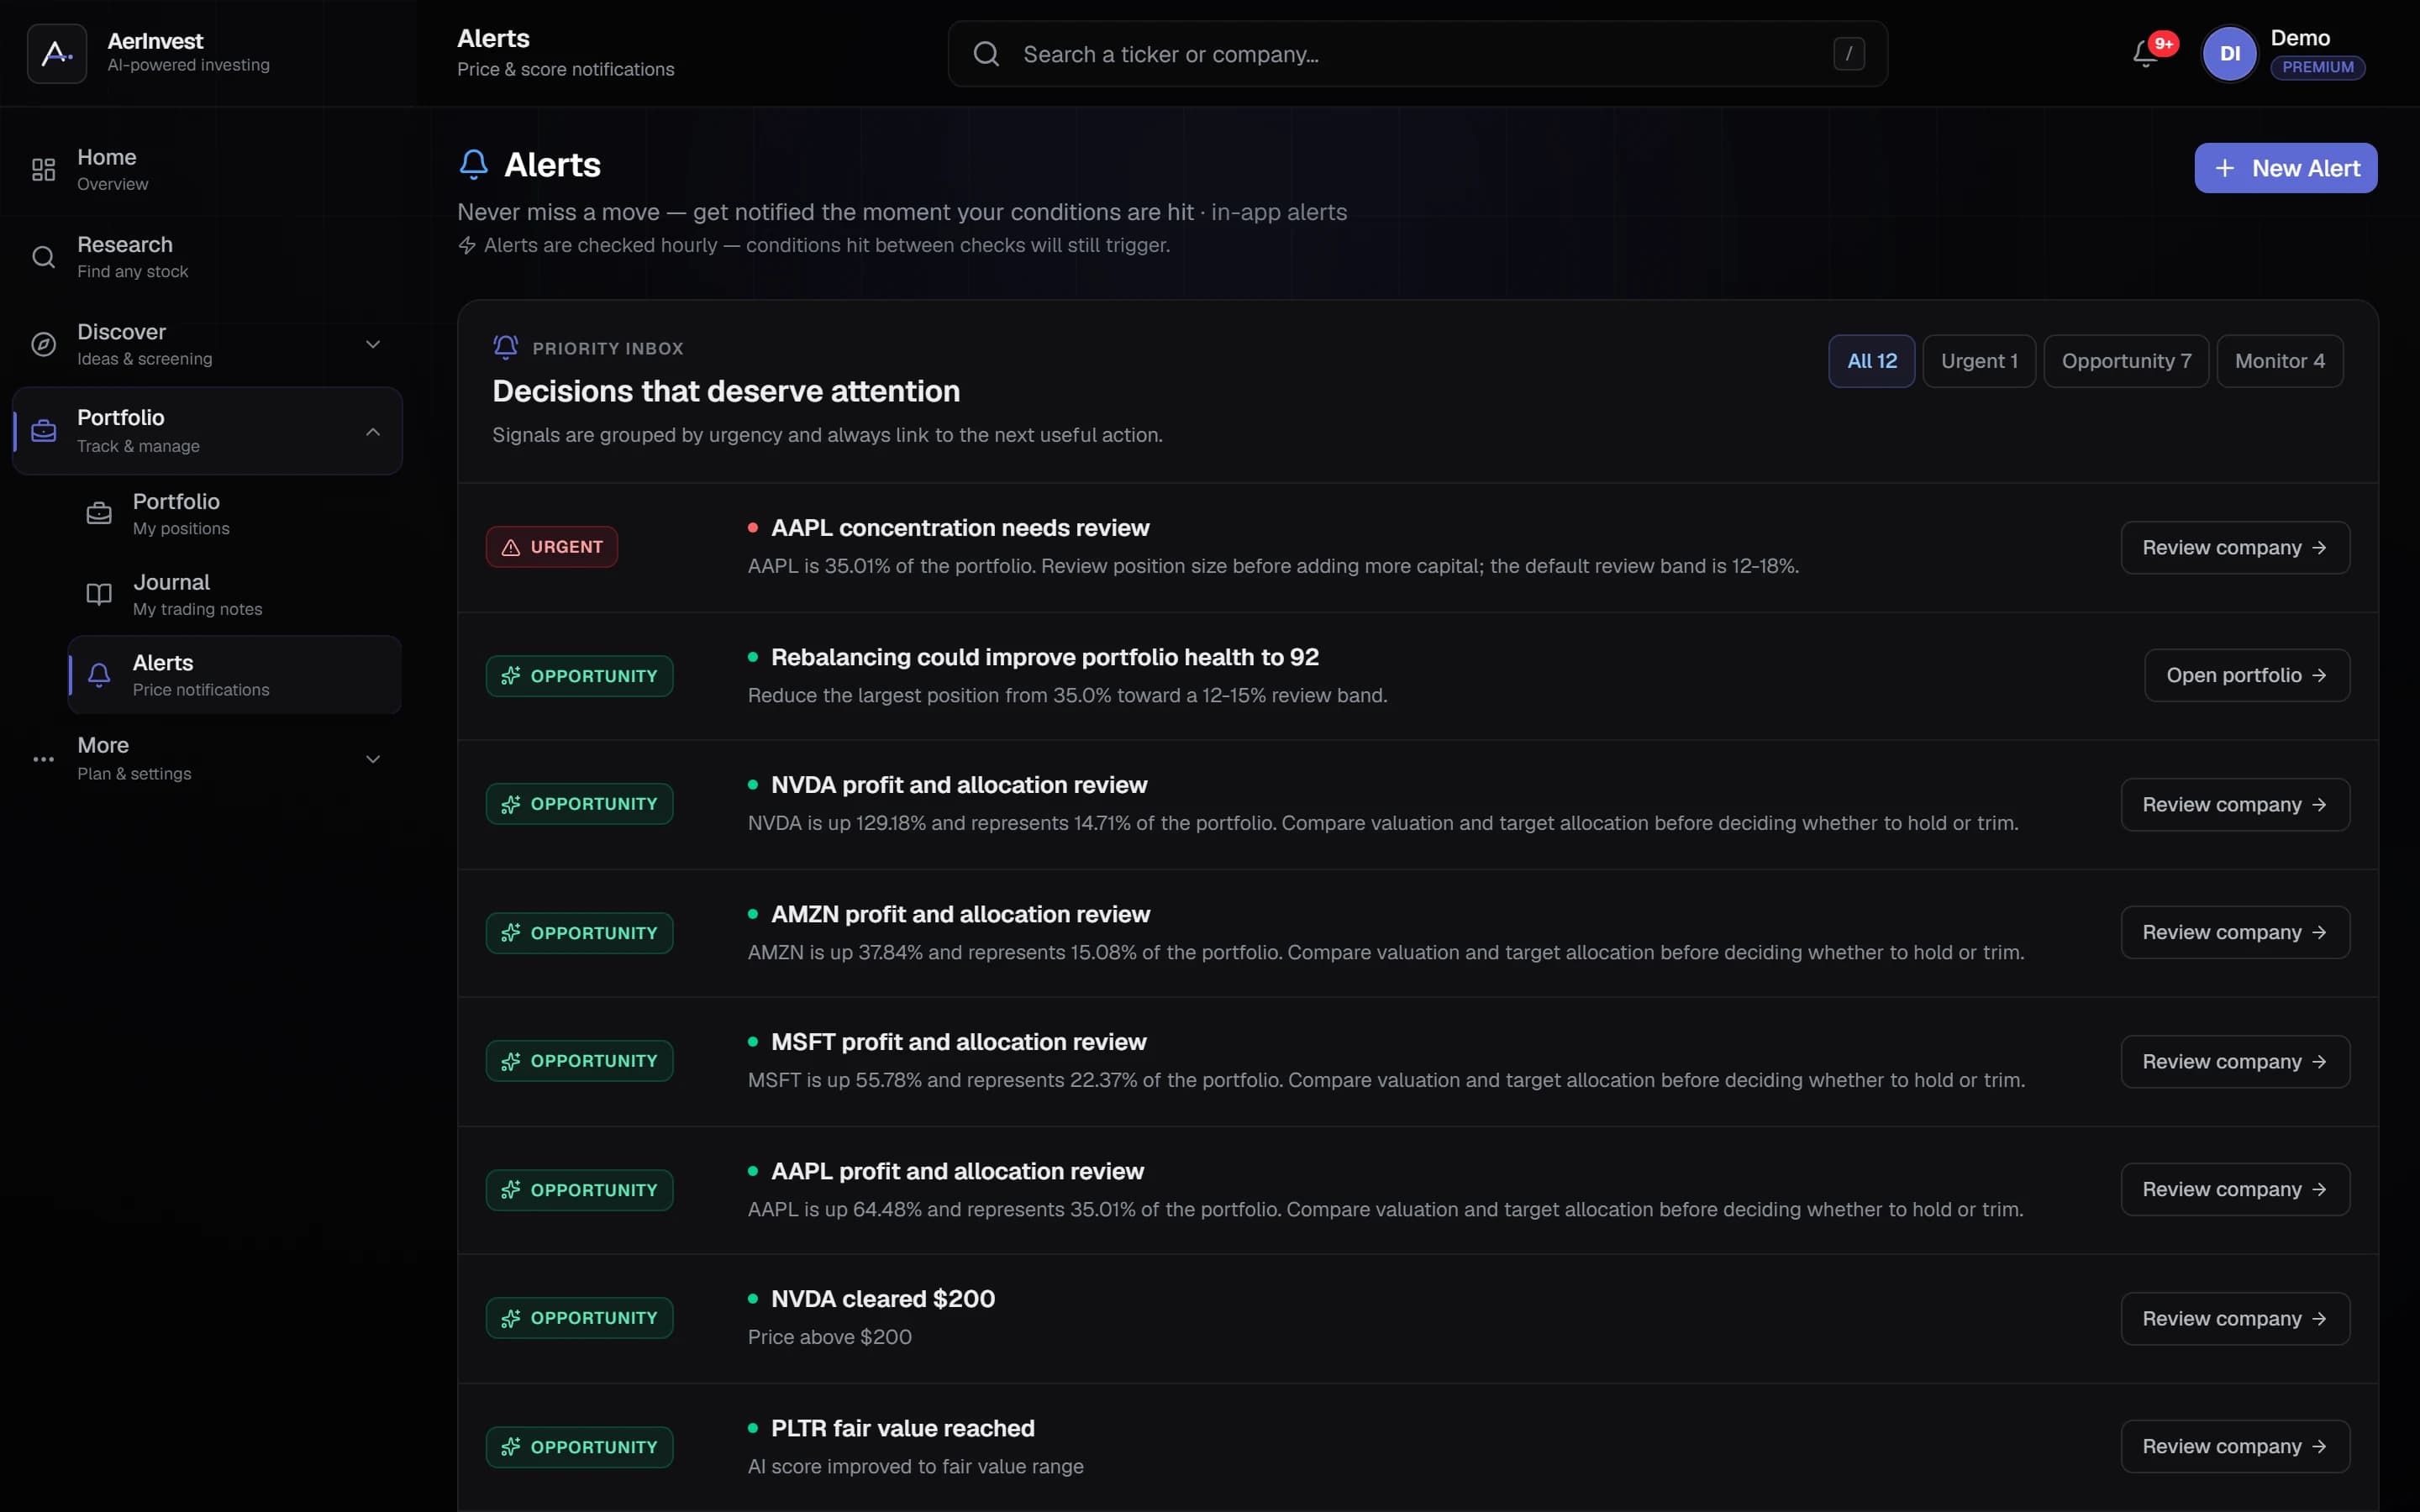Screen dimensions: 2420x1512
Task: Click the Journal book icon
Action: tap(99, 594)
